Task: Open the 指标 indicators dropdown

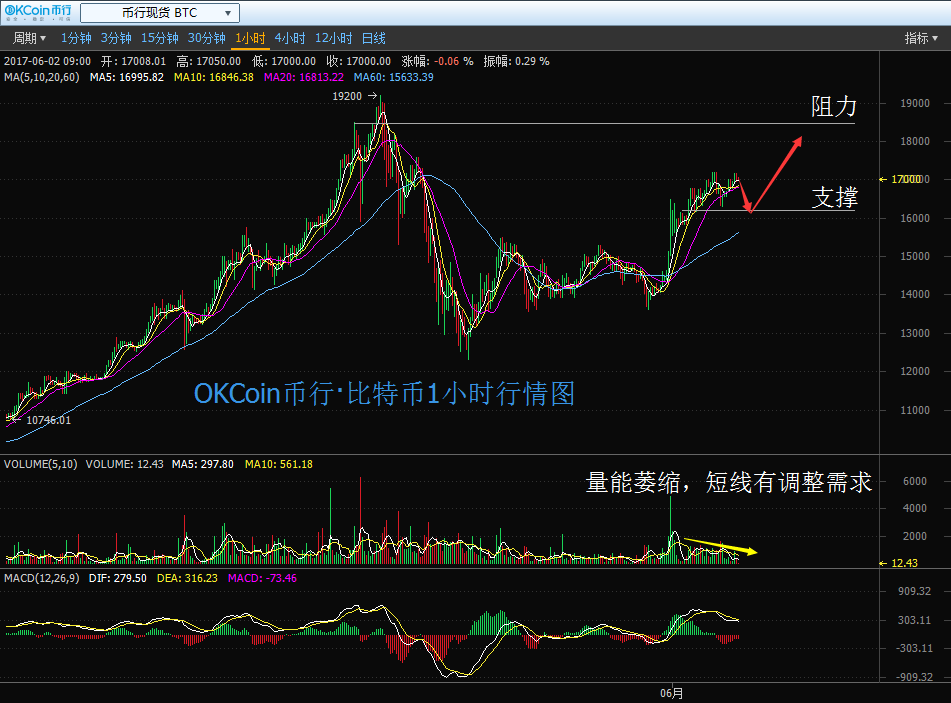Action: [921, 38]
